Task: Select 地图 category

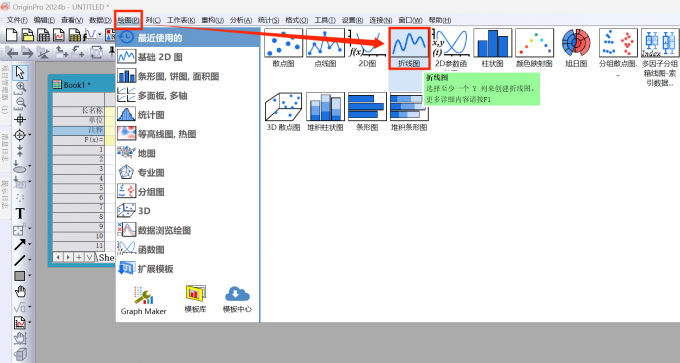Action: click(188, 153)
